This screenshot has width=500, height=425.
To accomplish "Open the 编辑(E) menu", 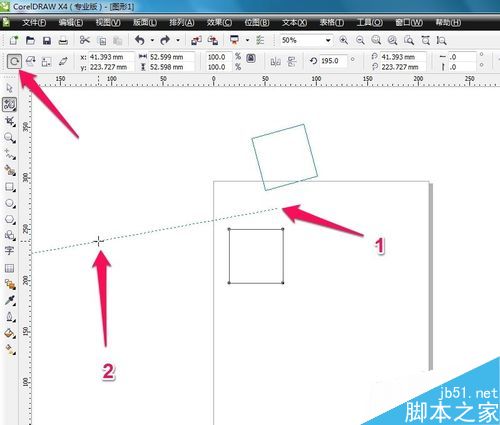I will point(71,23).
